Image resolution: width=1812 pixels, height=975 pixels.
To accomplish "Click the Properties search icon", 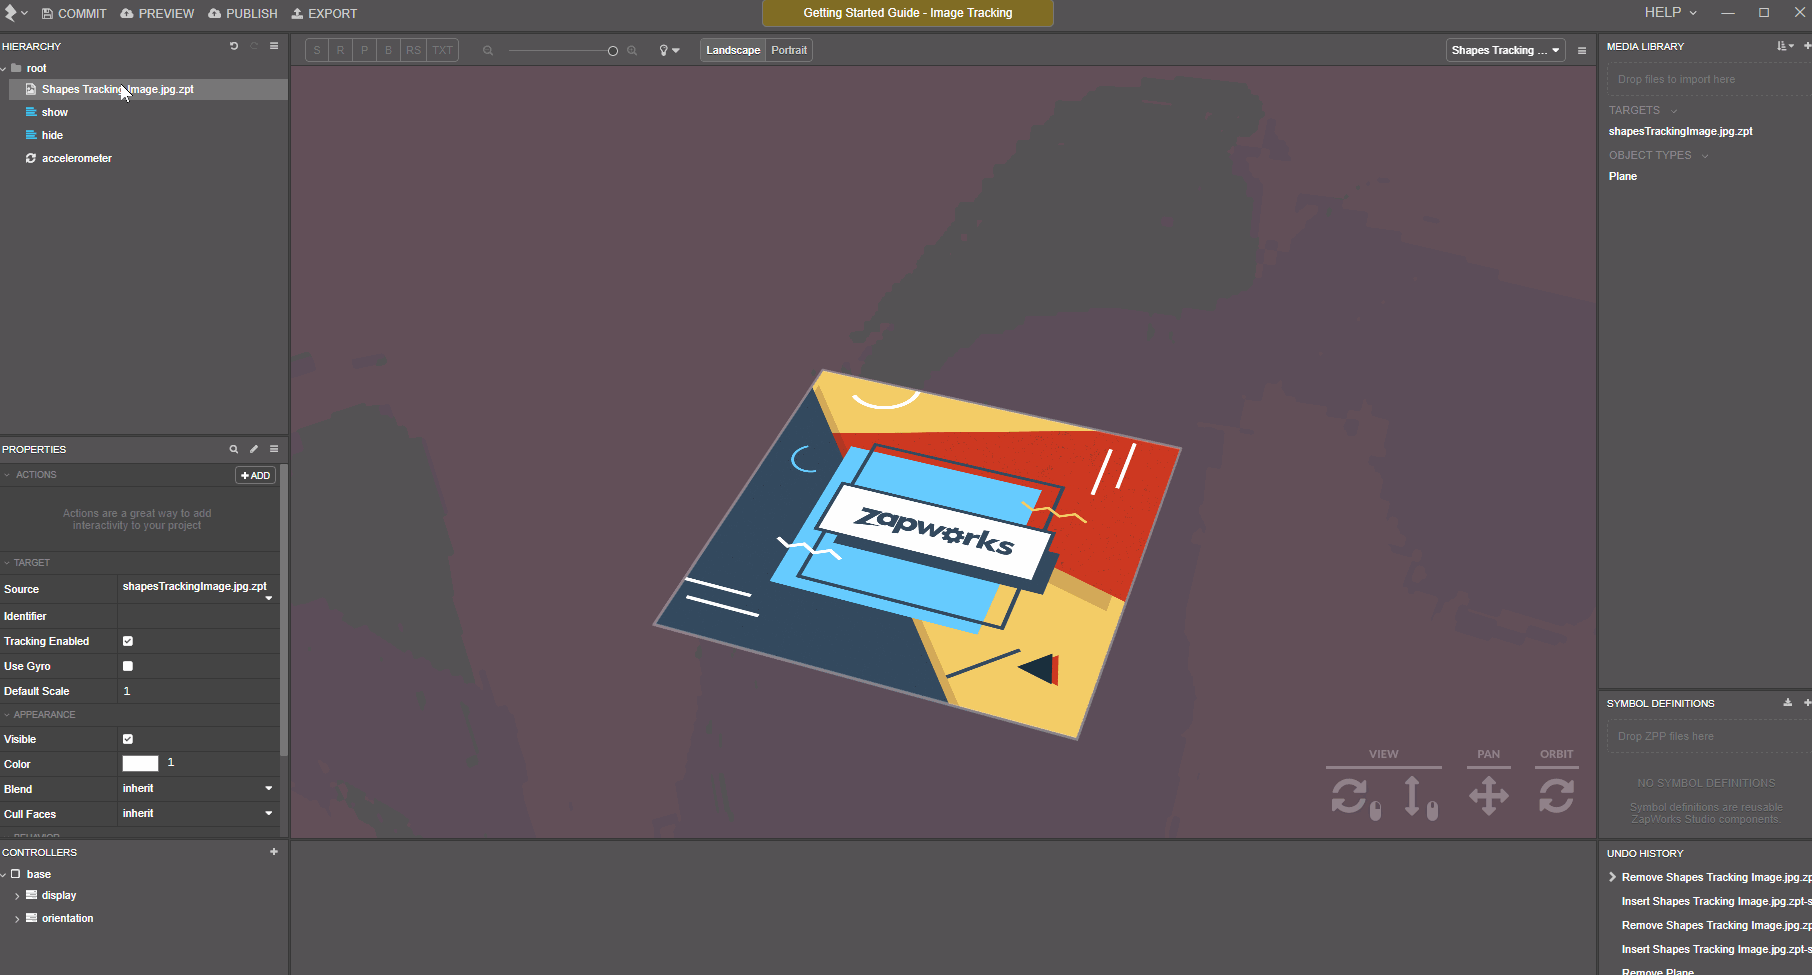I will 234,449.
